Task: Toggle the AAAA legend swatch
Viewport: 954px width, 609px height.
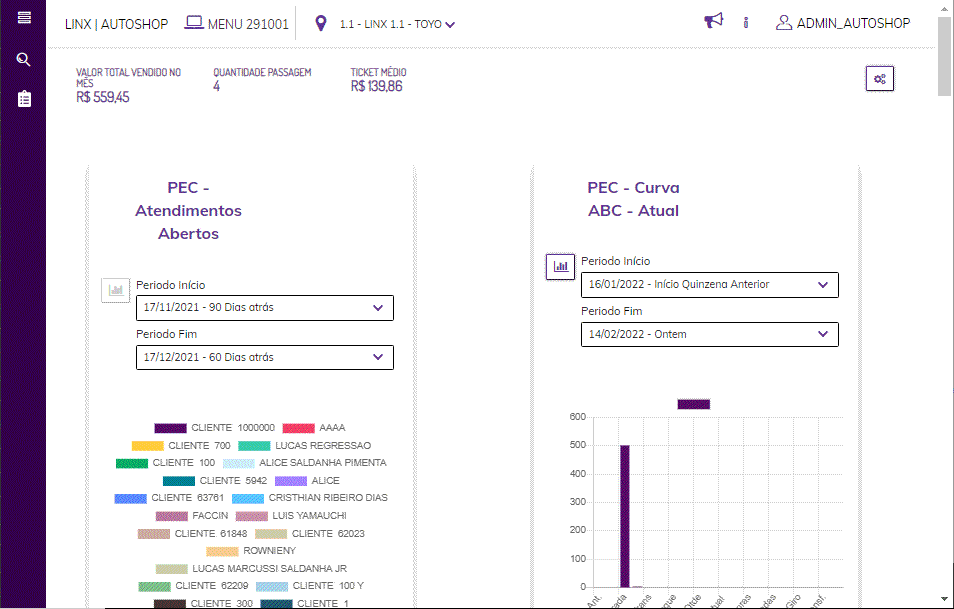Action: (x=299, y=428)
